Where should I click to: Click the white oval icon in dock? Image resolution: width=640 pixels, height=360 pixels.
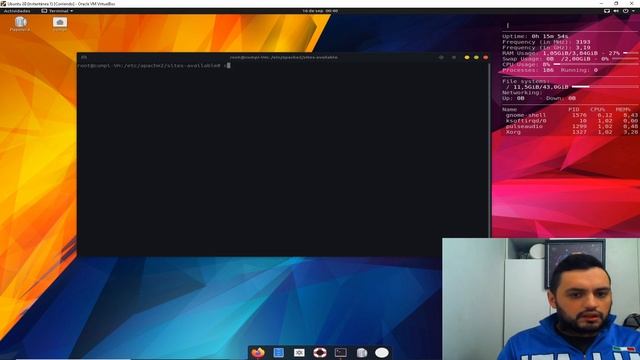[382, 352]
